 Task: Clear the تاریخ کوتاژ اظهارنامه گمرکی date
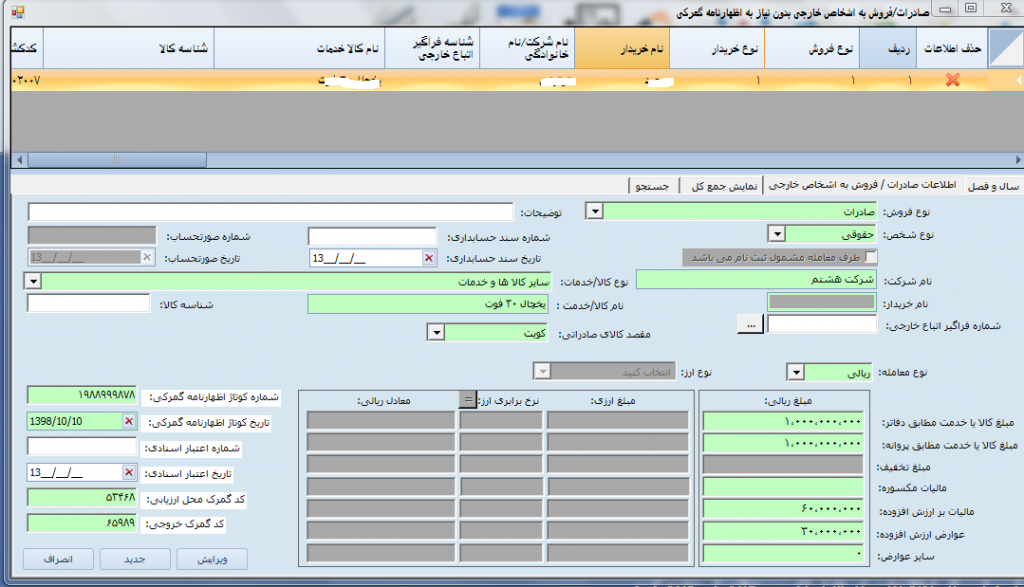[x=129, y=421]
